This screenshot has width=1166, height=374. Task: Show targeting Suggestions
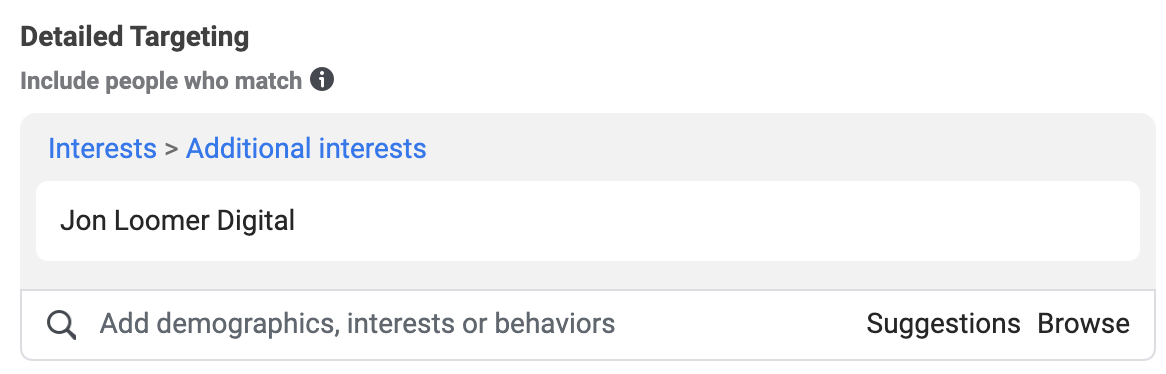[x=943, y=324]
